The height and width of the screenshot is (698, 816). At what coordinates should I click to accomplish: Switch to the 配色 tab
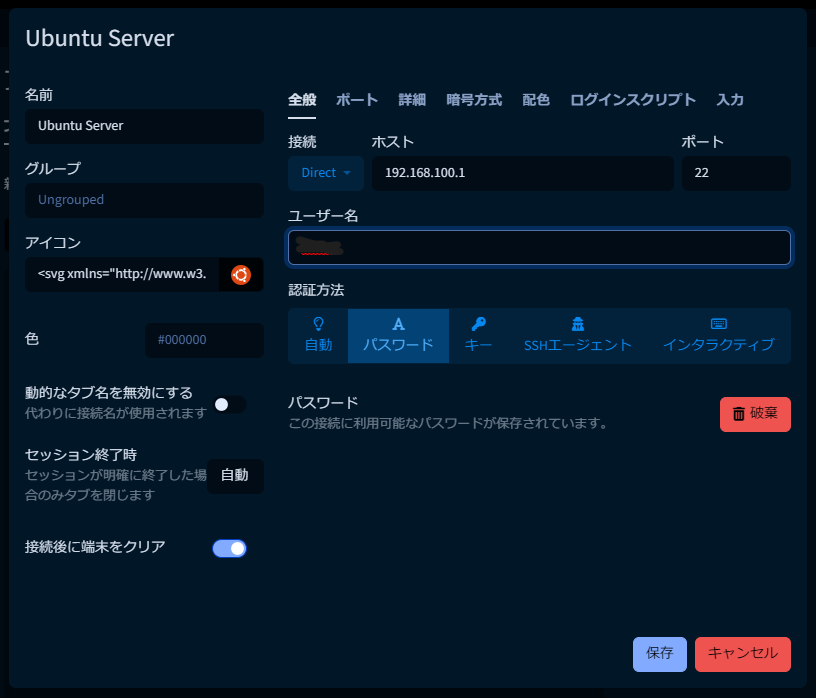point(535,99)
